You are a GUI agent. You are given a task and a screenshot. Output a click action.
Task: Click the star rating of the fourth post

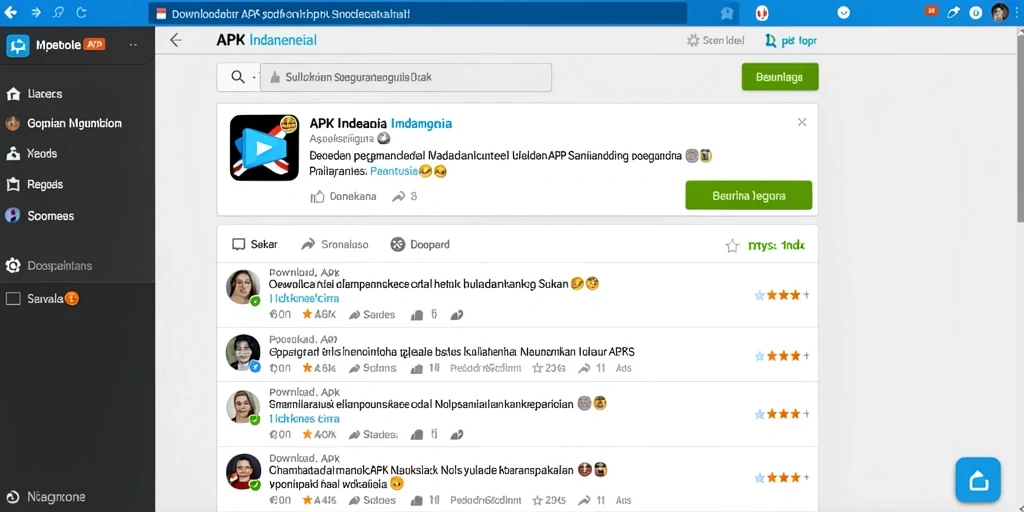(782, 477)
